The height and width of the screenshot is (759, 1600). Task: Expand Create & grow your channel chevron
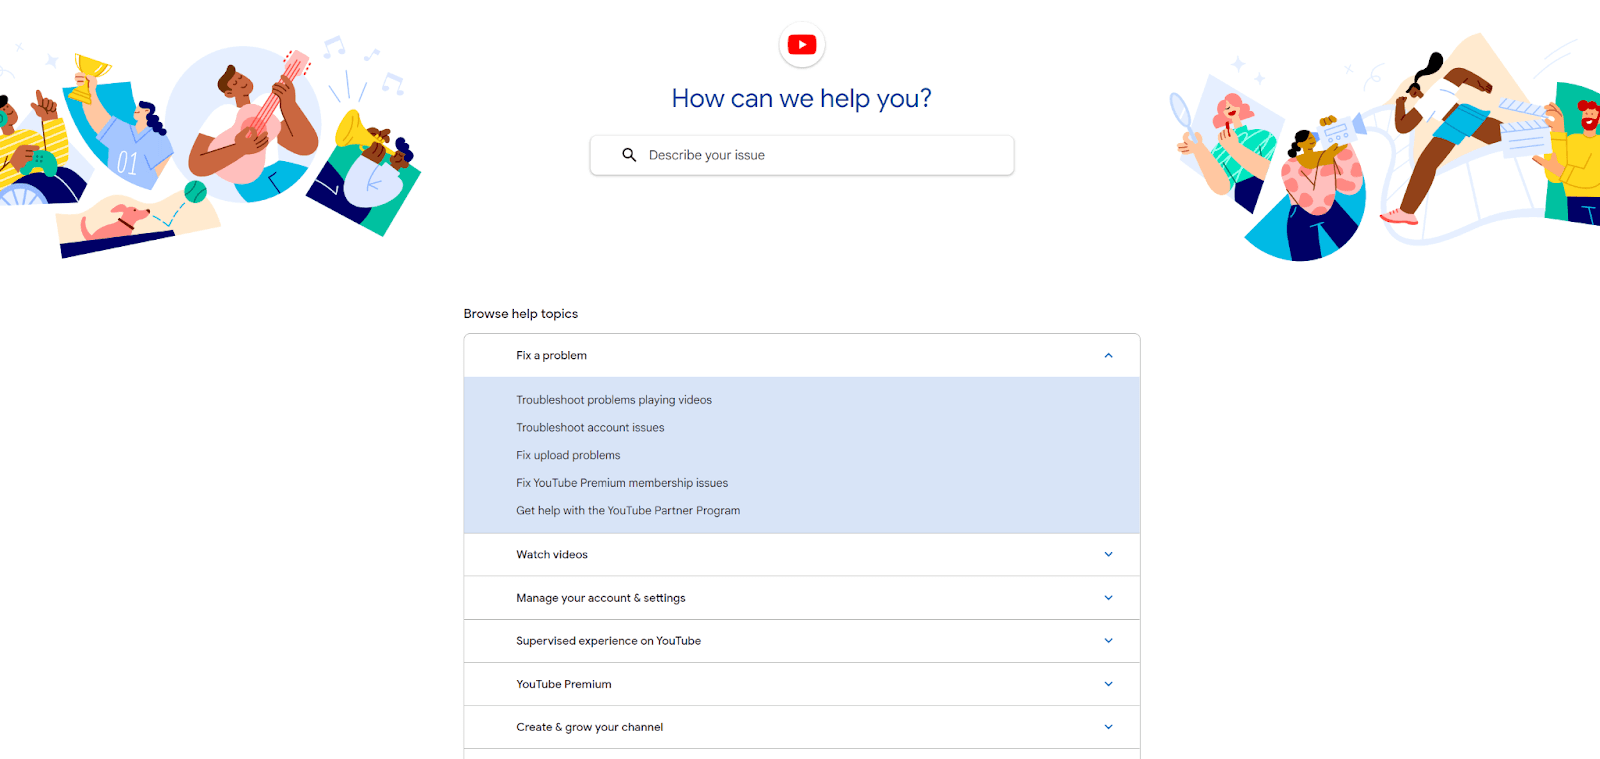[x=1108, y=727]
